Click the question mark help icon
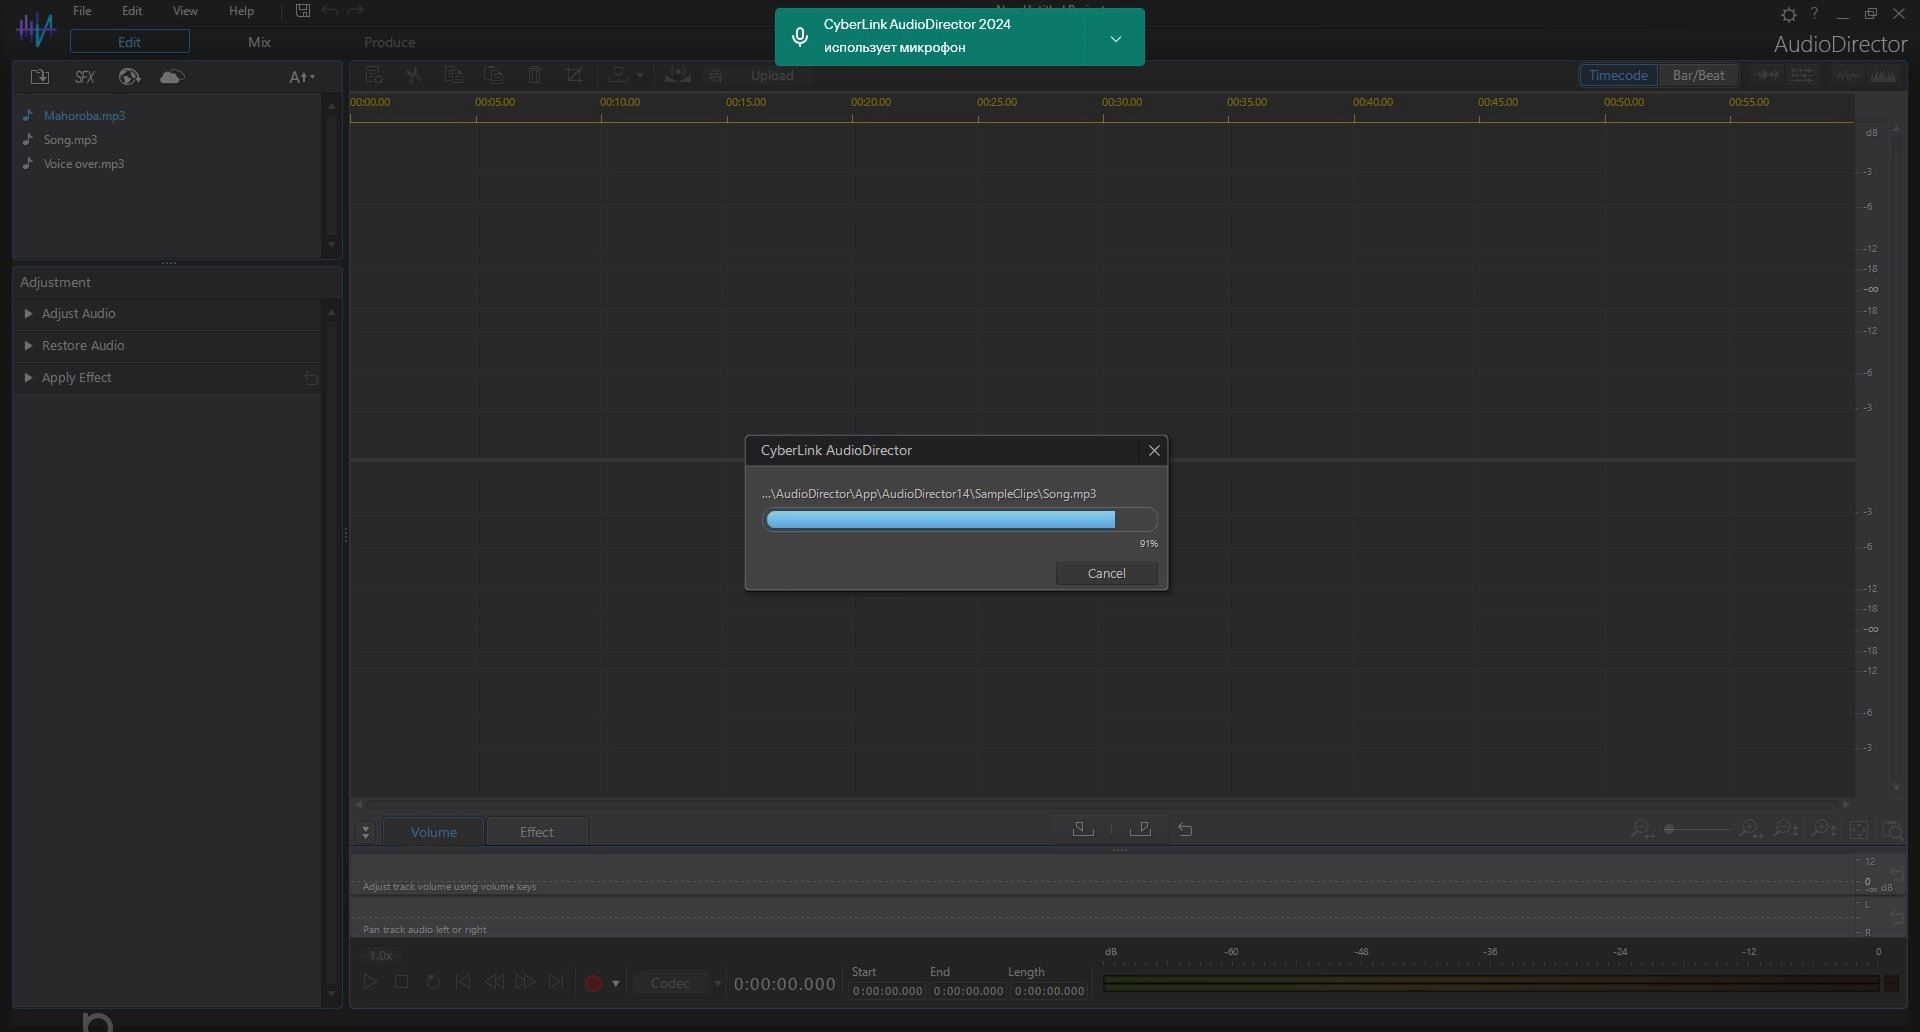The image size is (1920, 1032). coord(1815,13)
